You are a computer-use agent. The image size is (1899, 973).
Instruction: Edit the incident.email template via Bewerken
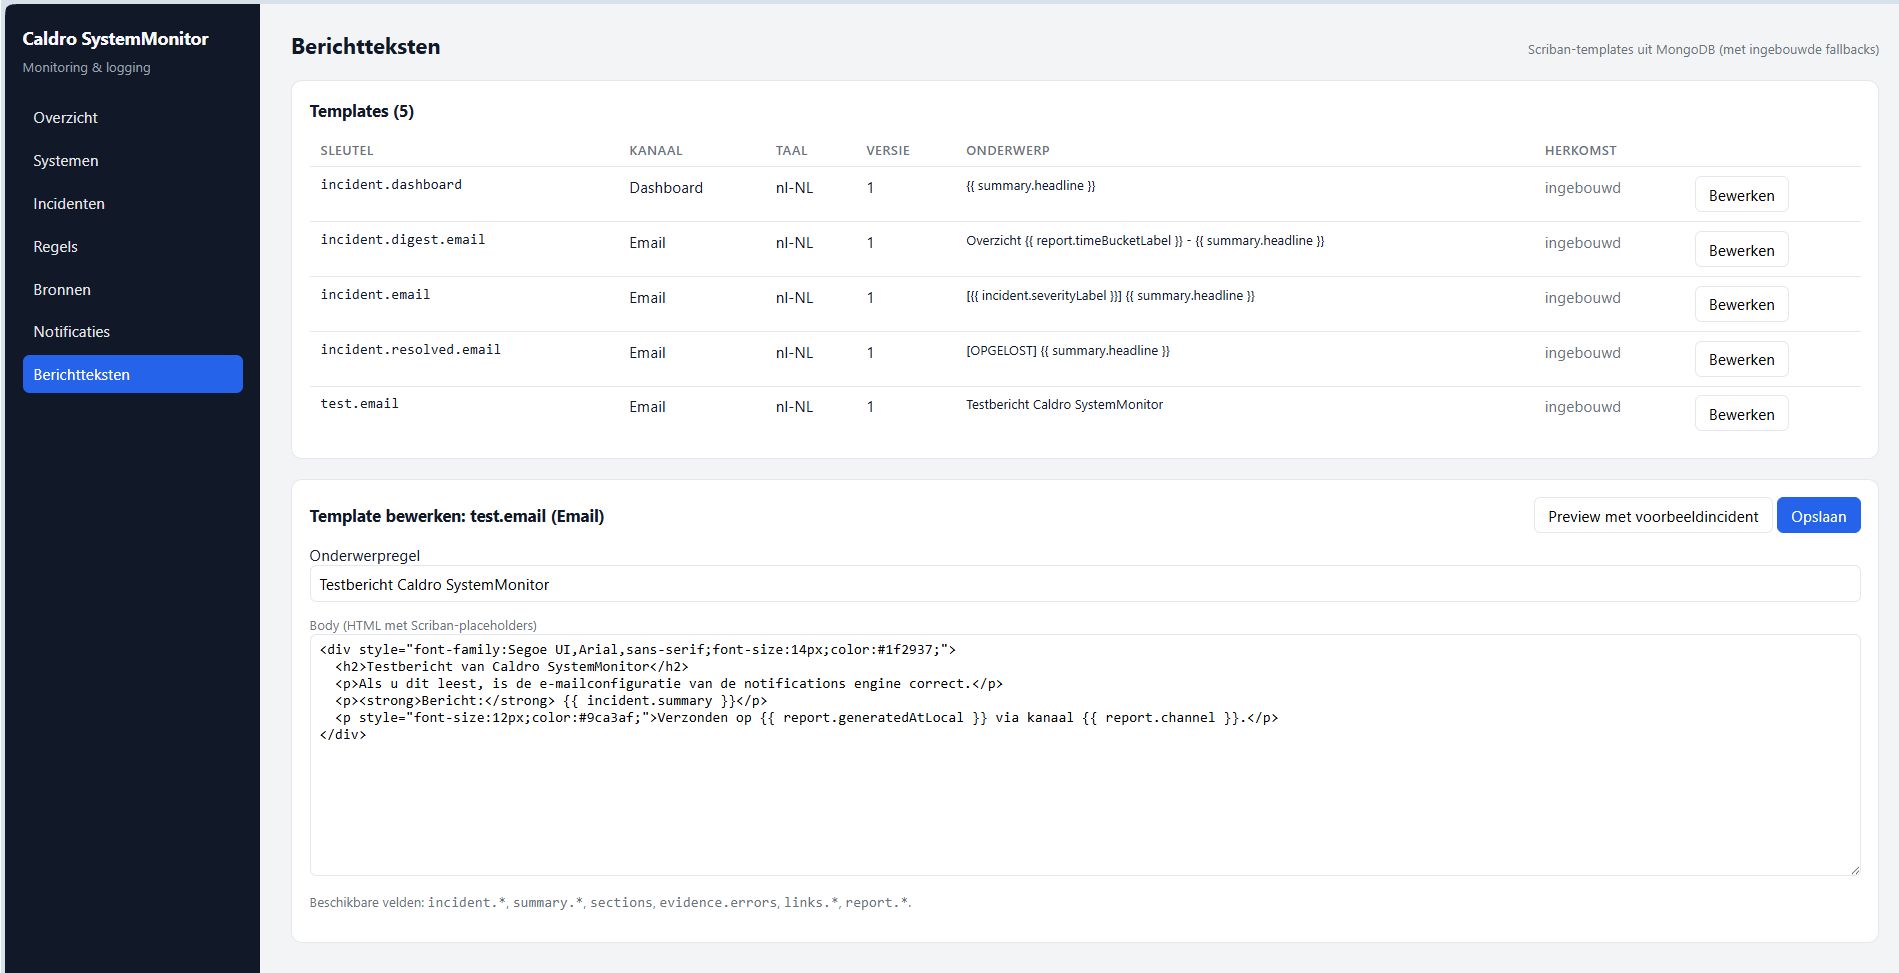(1741, 304)
